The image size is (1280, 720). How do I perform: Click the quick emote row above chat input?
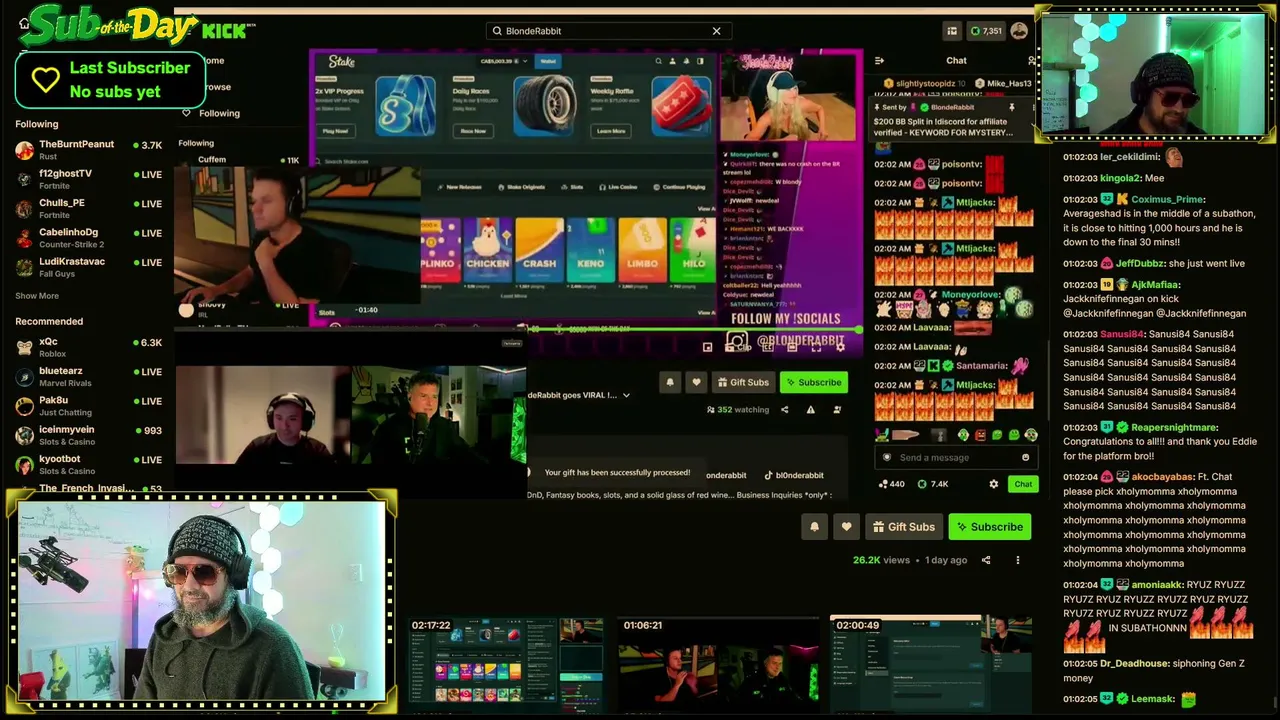coord(956,435)
